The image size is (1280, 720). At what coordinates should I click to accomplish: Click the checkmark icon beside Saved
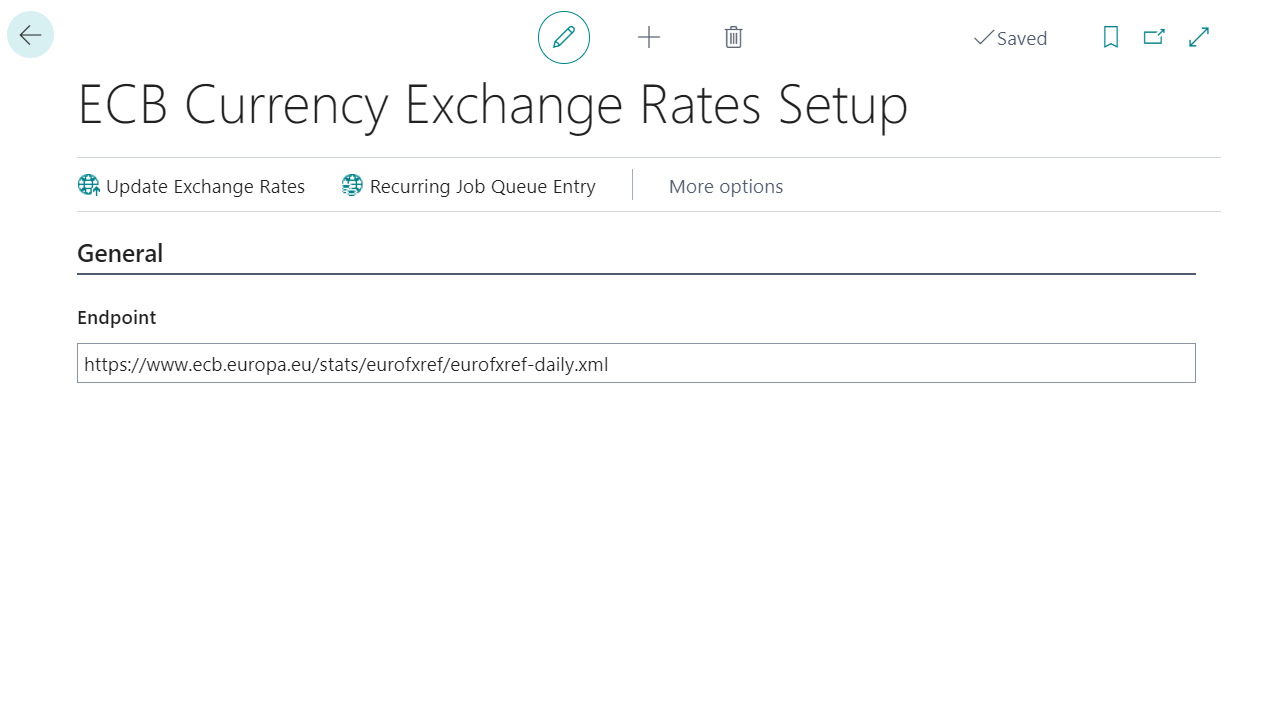click(x=984, y=38)
